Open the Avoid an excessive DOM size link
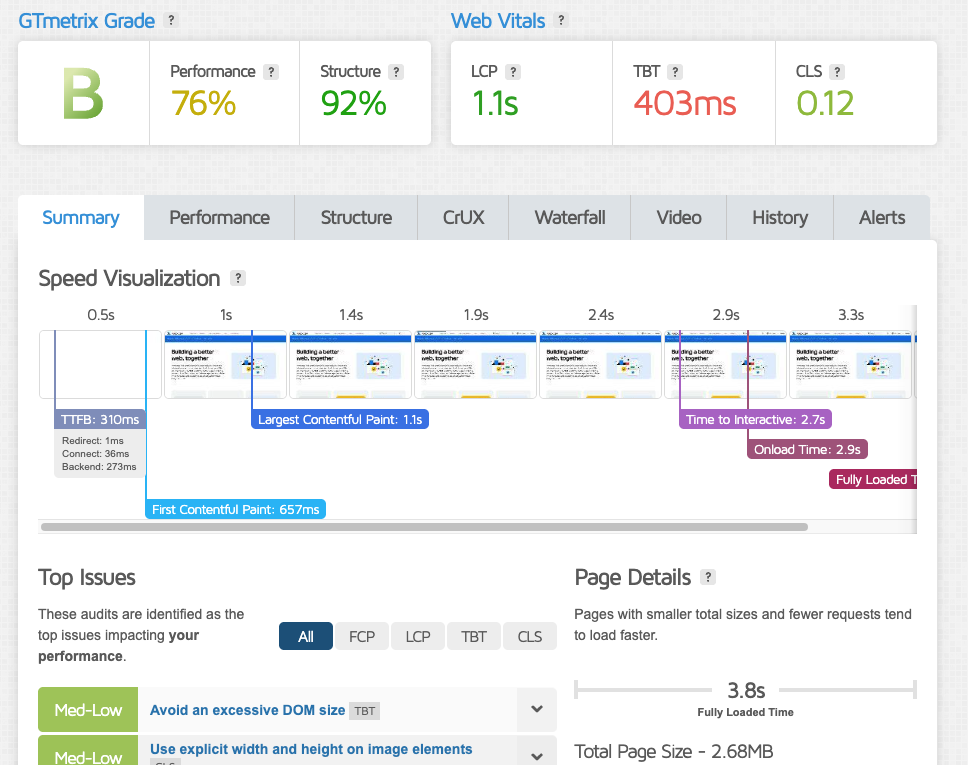The image size is (968, 765). [247, 710]
